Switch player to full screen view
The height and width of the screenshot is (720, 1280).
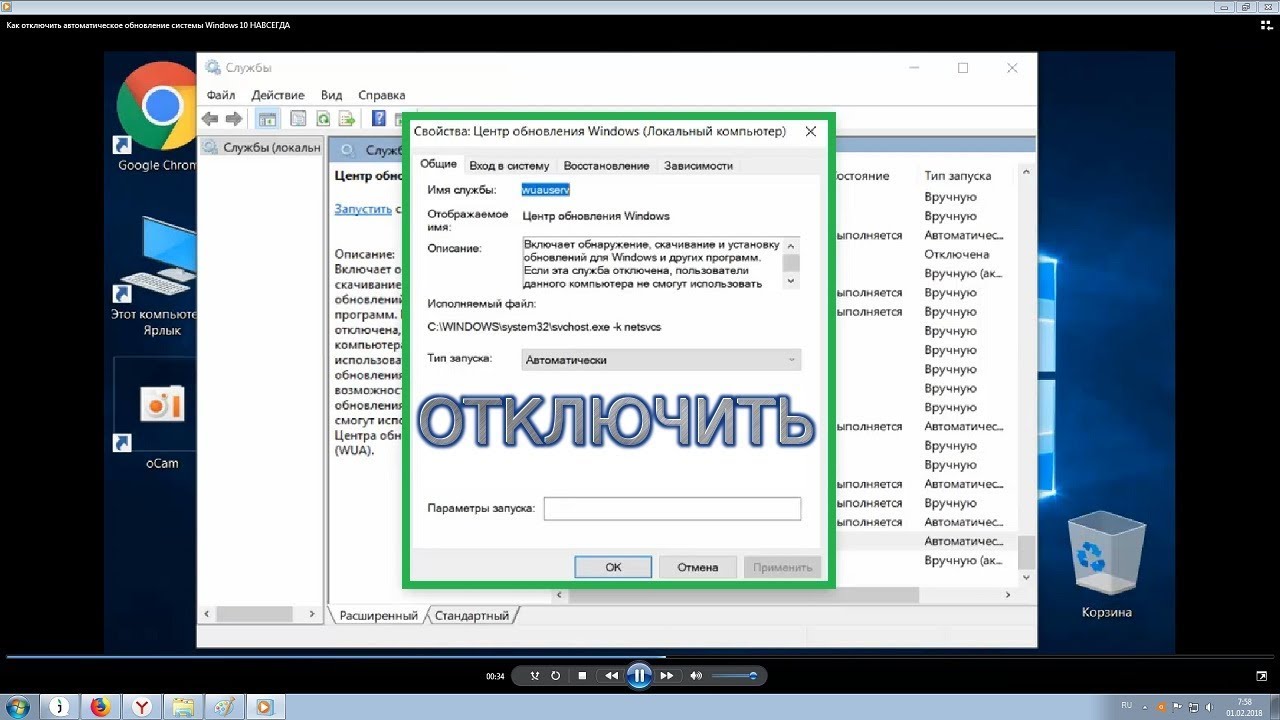click(1261, 676)
